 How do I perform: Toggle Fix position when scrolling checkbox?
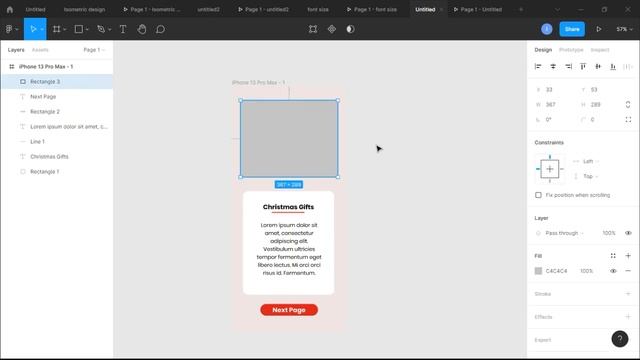pyautogui.click(x=538, y=195)
